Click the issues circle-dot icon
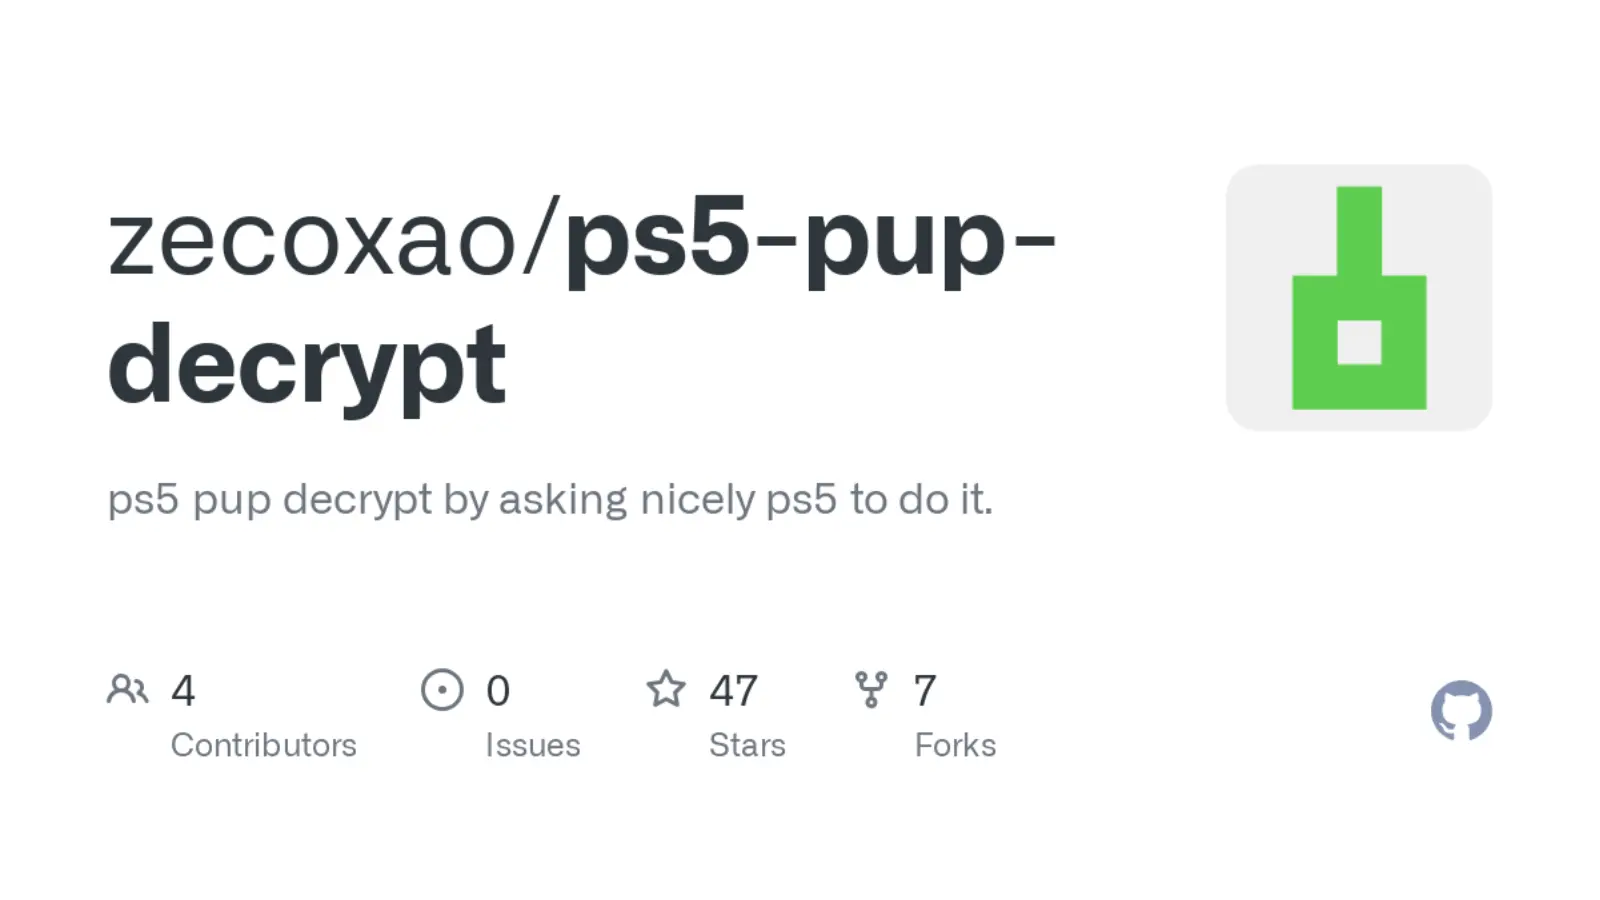This screenshot has width=1600, height=900. (x=442, y=690)
